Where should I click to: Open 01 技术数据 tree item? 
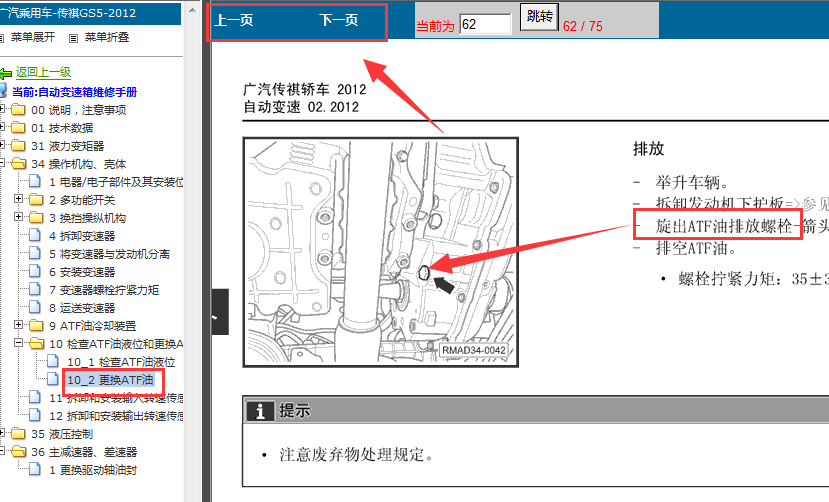(x=62, y=128)
